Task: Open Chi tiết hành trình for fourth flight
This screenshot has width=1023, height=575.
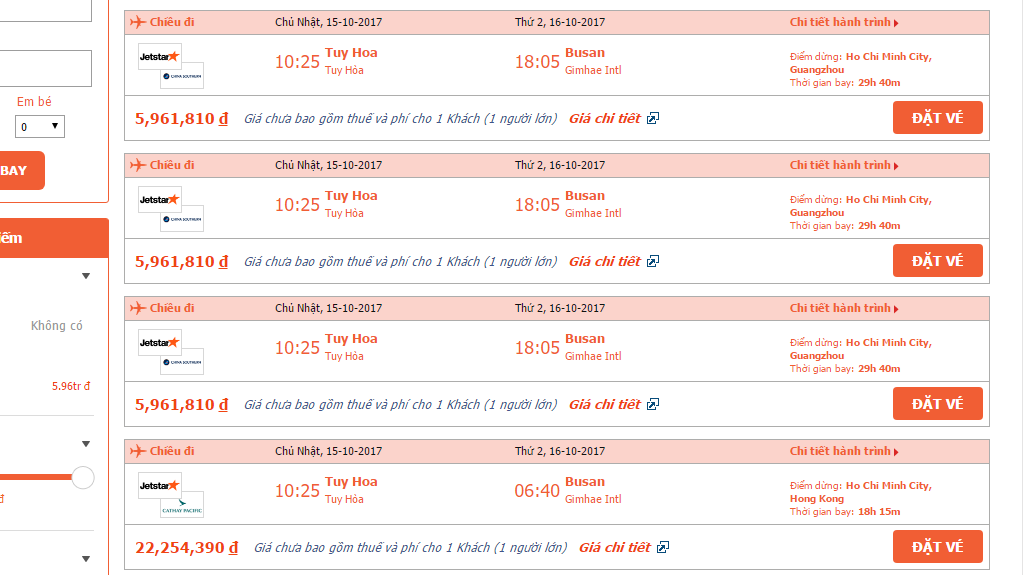Action: click(x=844, y=451)
